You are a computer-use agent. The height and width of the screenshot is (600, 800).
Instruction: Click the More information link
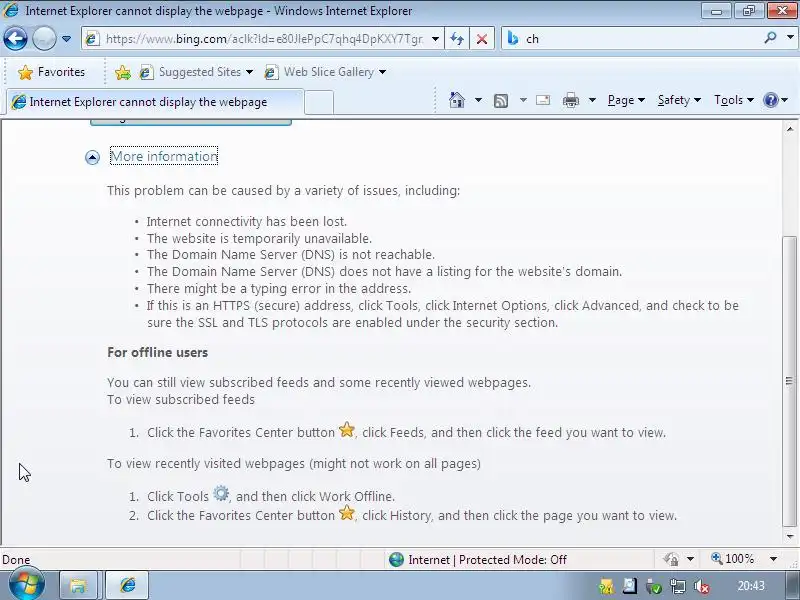click(x=164, y=156)
